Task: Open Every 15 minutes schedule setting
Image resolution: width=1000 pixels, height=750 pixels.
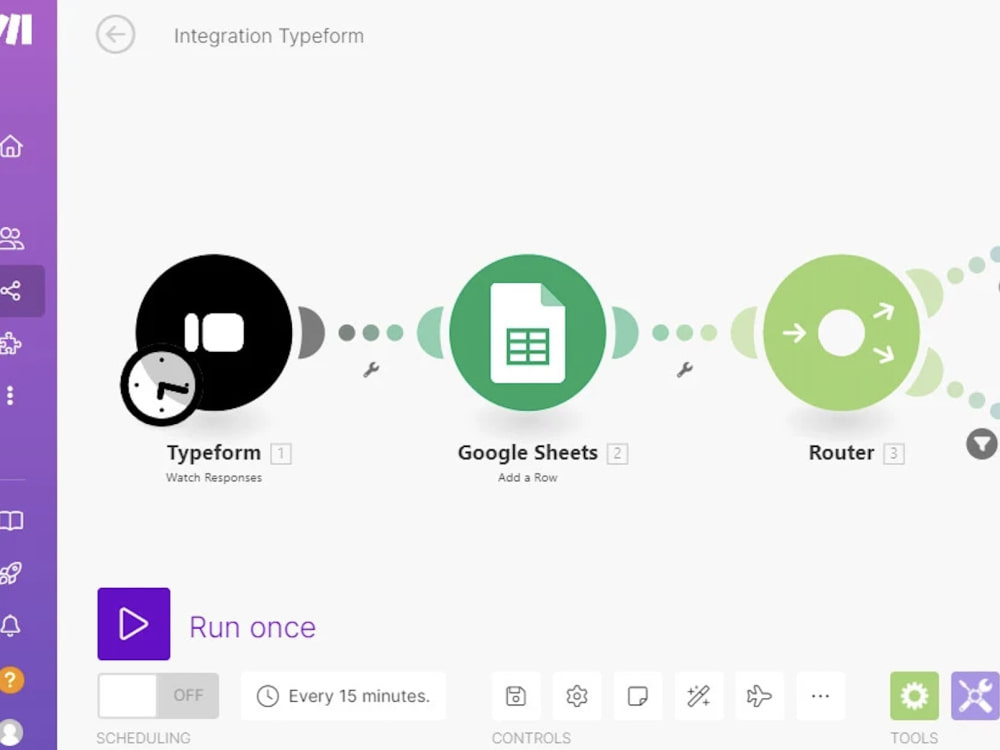Action: click(344, 696)
